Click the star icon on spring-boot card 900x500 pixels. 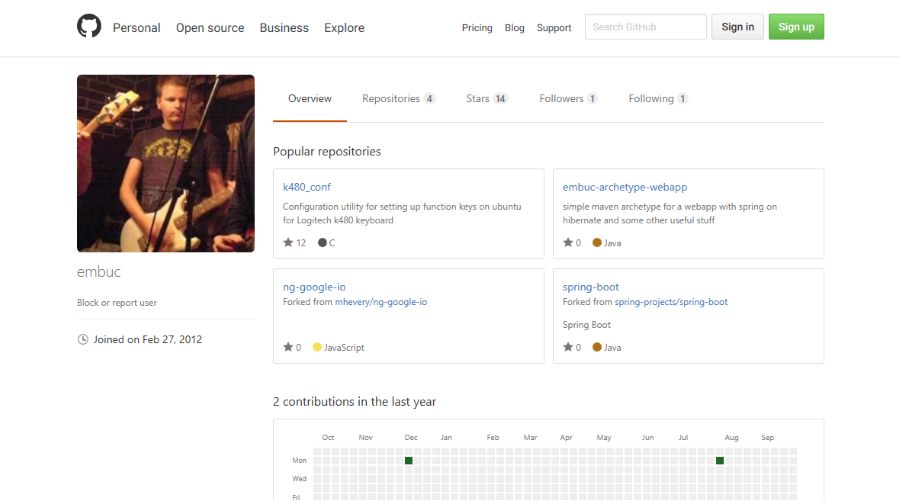point(568,348)
